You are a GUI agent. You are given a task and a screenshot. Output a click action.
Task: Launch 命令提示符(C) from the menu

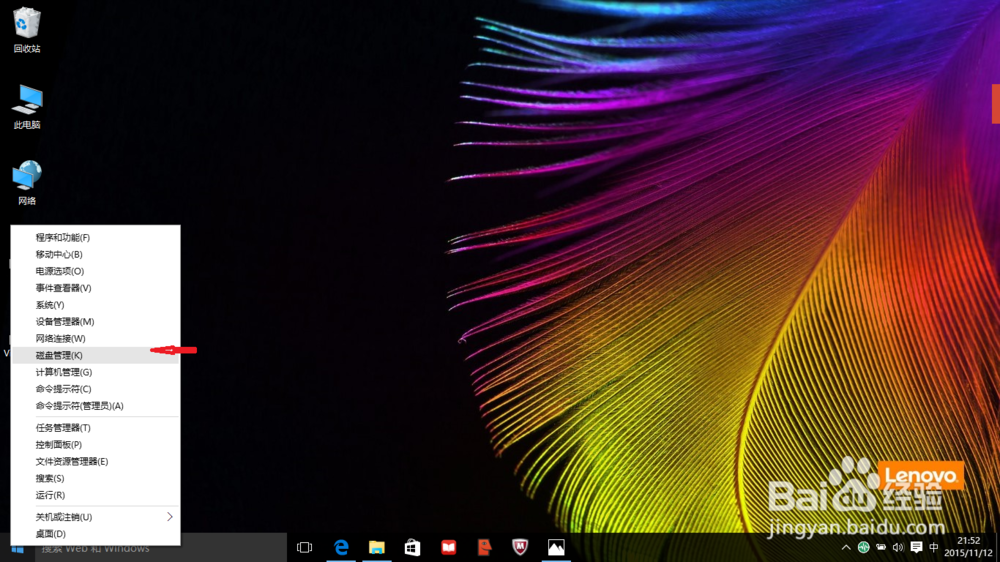(96, 388)
